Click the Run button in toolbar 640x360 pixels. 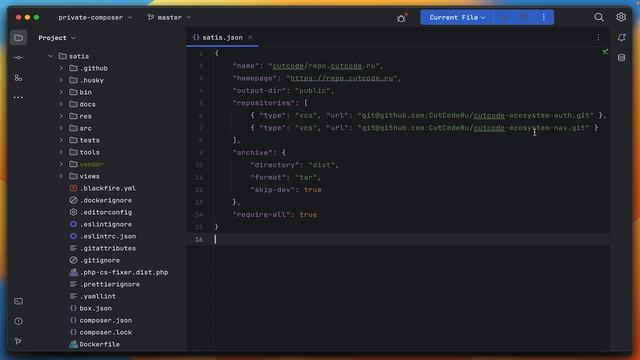[504, 17]
